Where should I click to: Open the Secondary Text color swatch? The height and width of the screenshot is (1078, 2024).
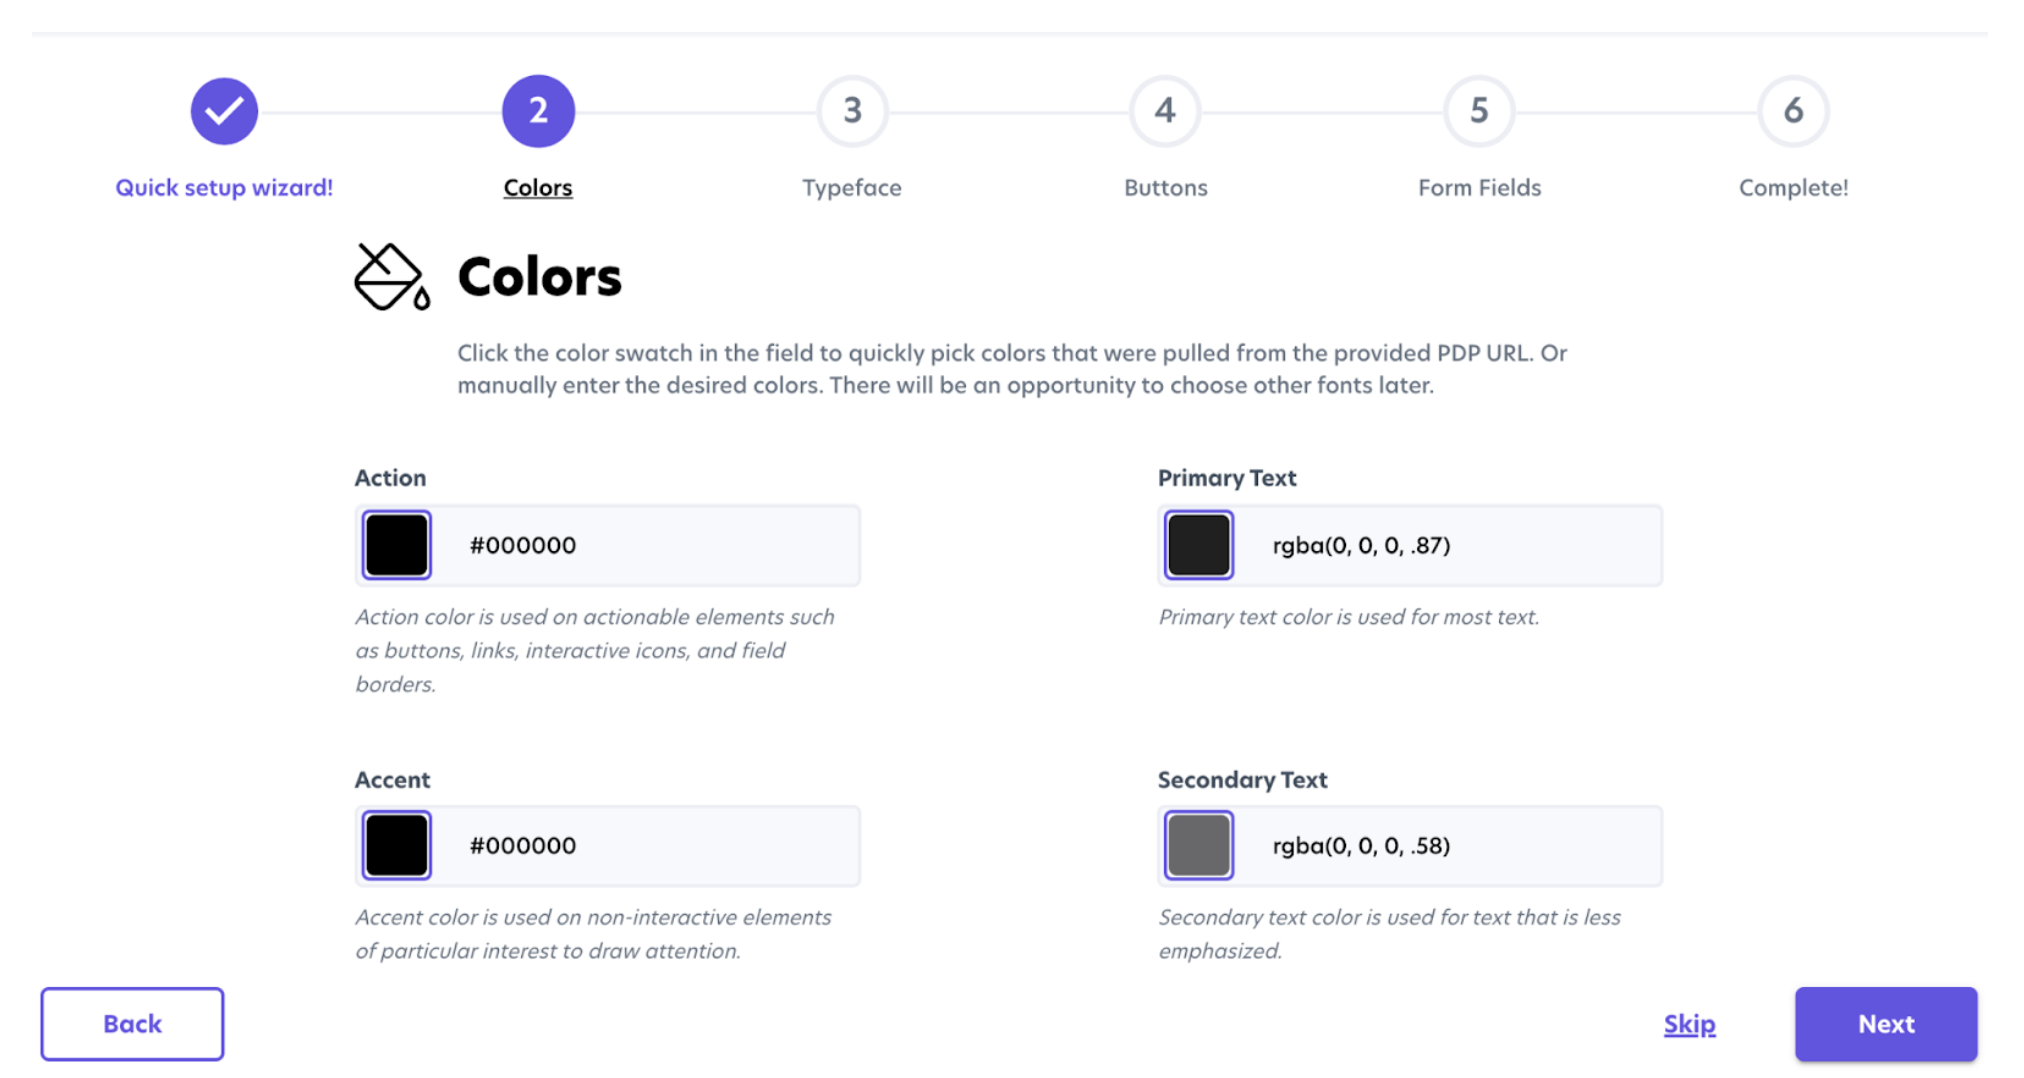1199,845
